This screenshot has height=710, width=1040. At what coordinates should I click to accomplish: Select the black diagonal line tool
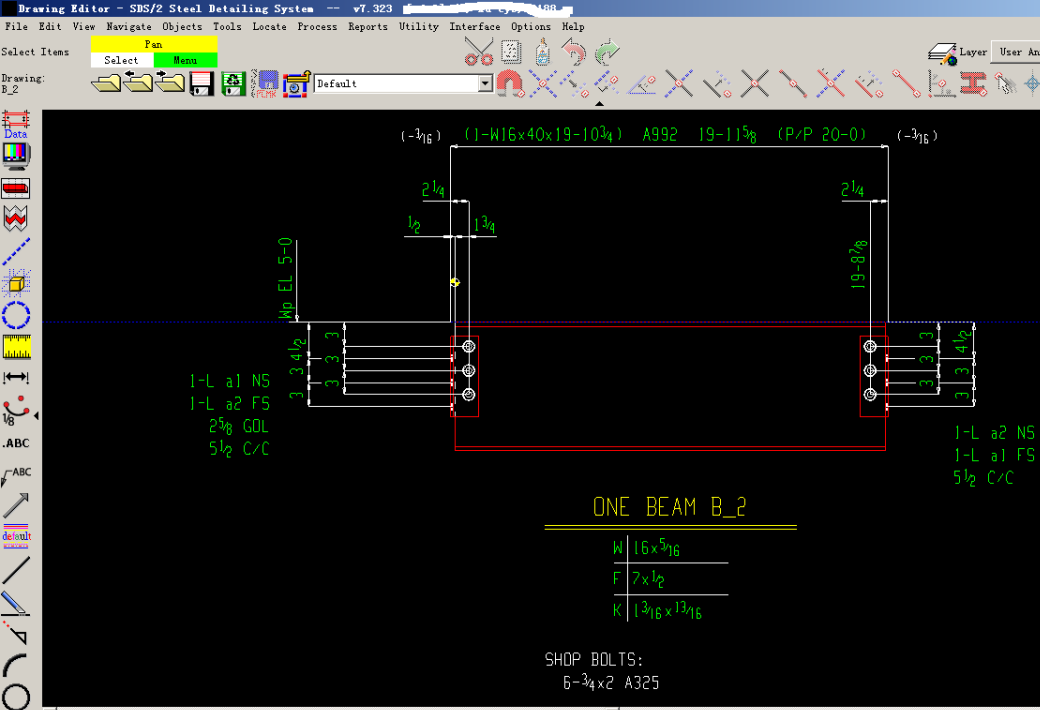pyautogui.click(x=16, y=569)
